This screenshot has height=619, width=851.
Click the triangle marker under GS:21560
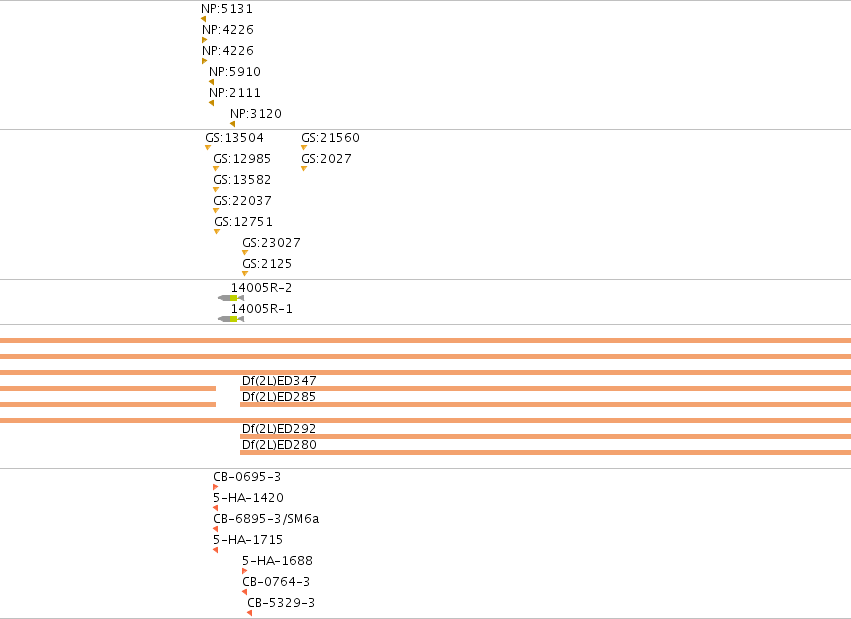pyautogui.click(x=304, y=148)
